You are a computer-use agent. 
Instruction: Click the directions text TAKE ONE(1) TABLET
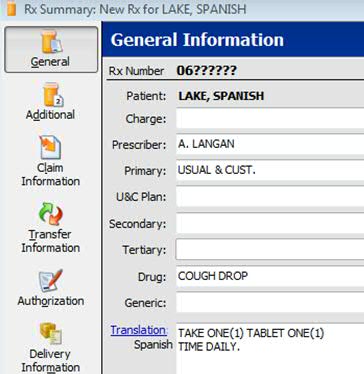tap(231, 333)
